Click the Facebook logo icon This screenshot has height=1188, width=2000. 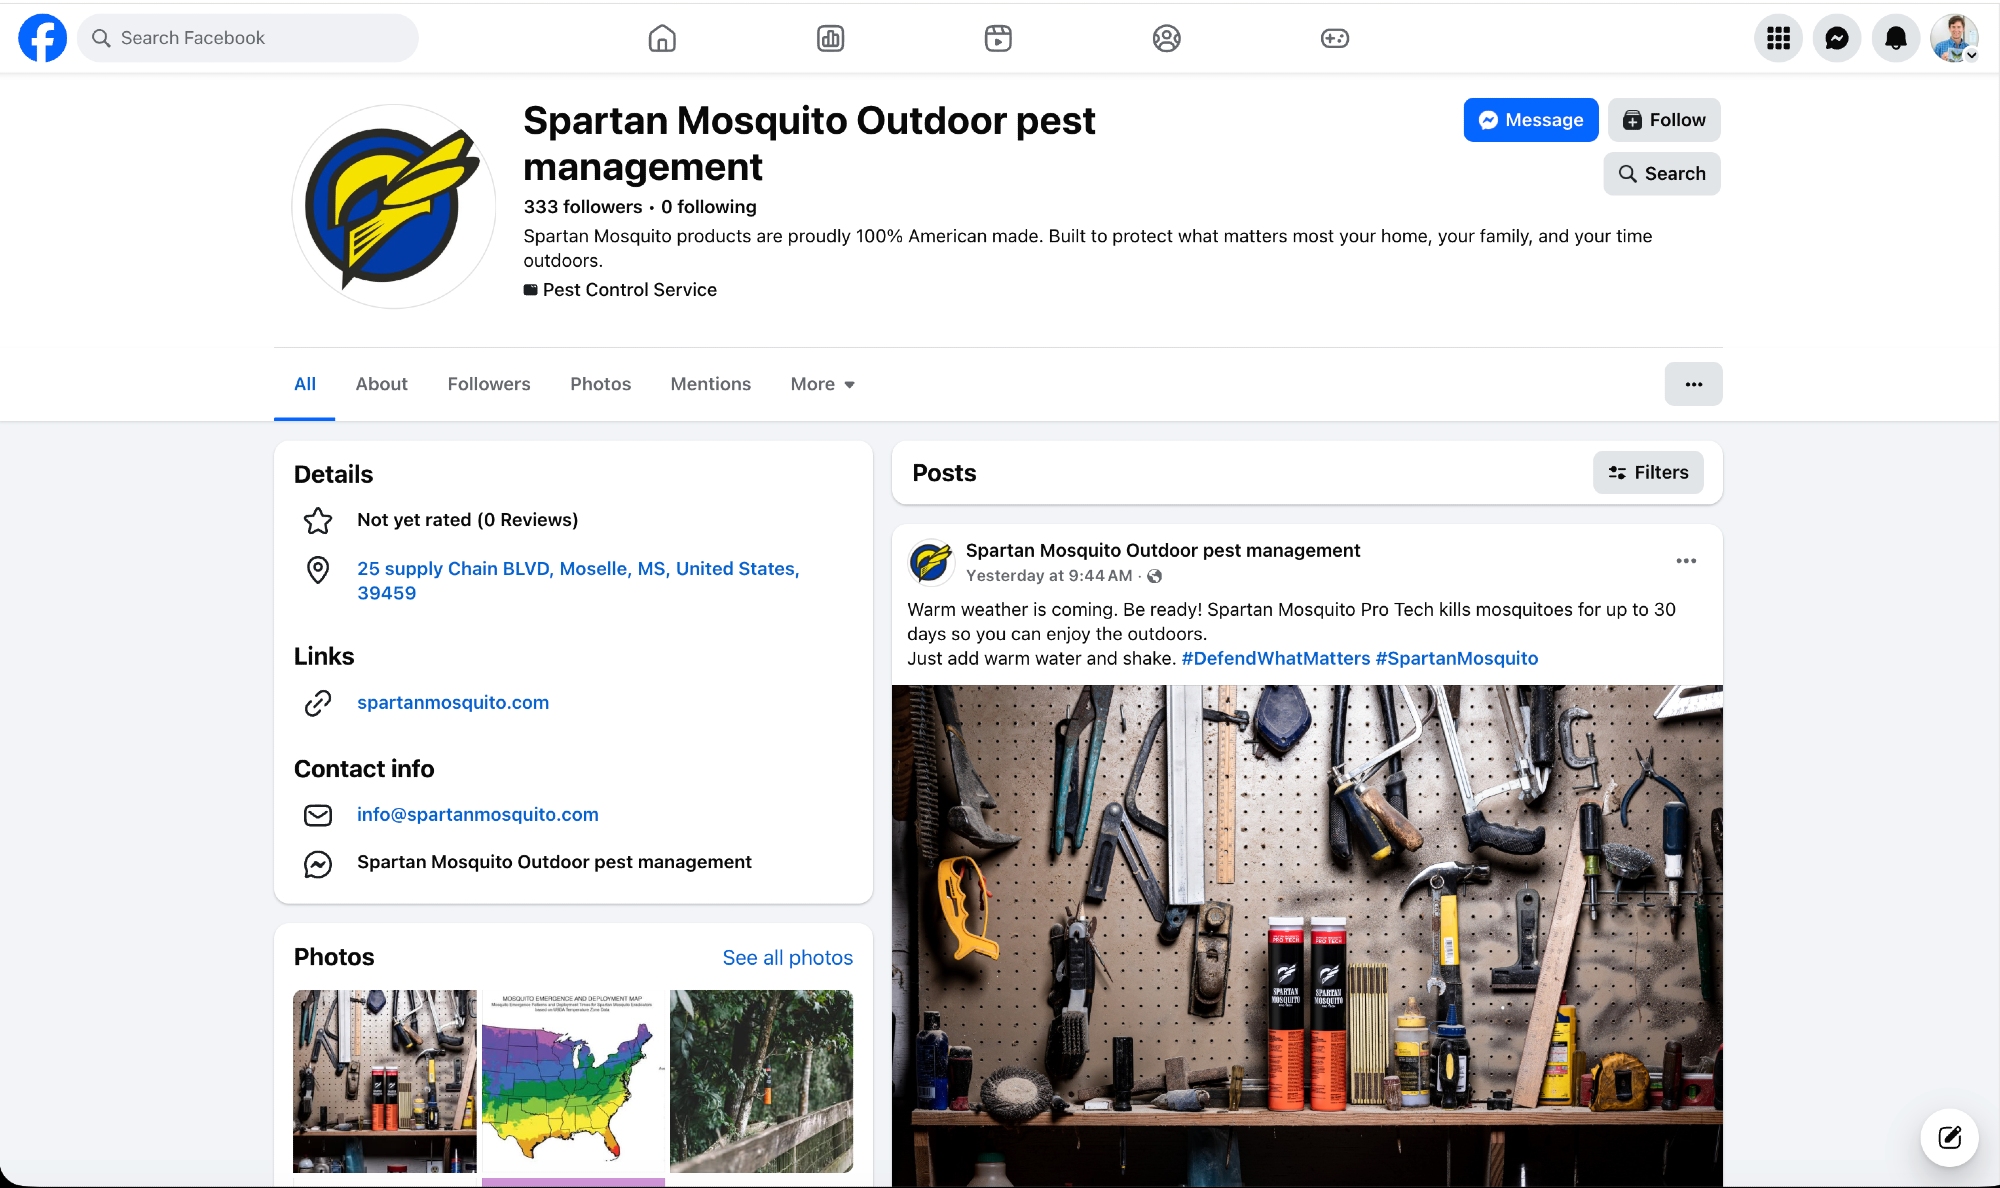tap(42, 38)
